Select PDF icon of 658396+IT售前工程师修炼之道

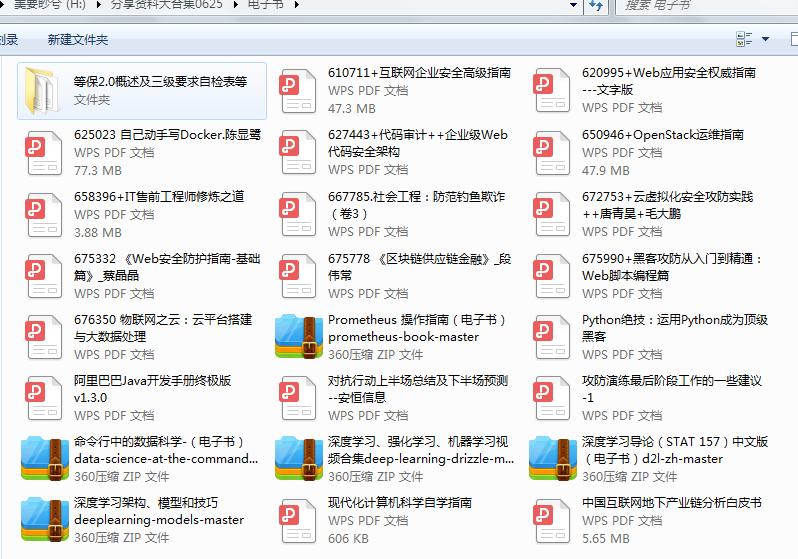(44, 214)
